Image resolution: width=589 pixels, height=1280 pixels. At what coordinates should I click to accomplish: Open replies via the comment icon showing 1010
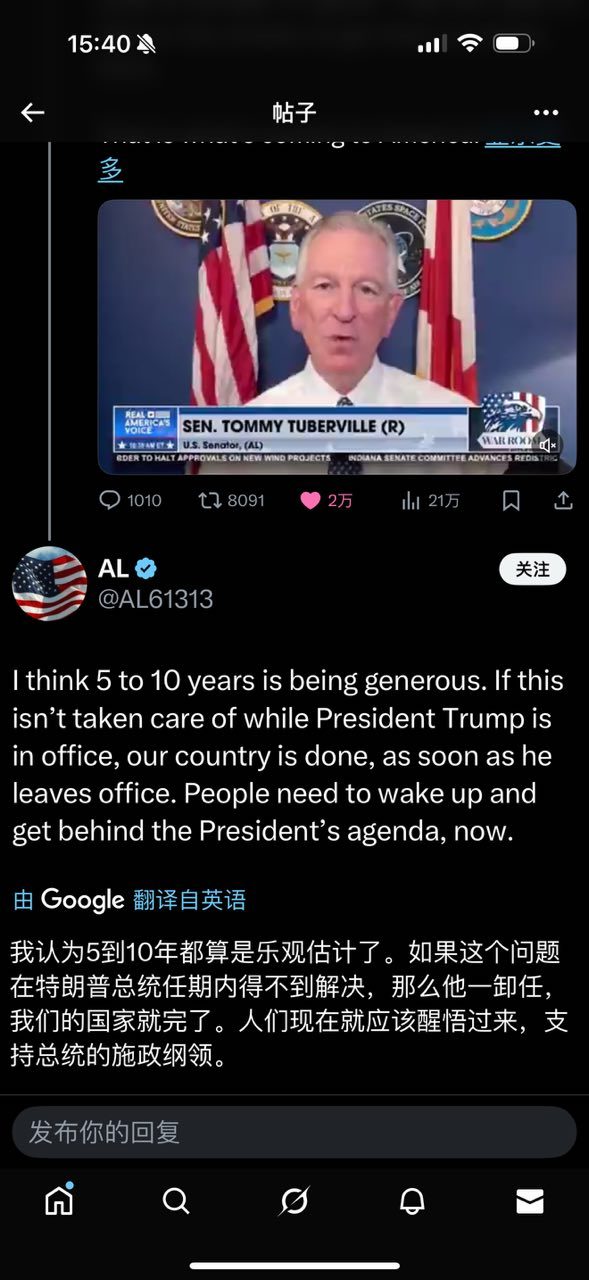coord(130,500)
